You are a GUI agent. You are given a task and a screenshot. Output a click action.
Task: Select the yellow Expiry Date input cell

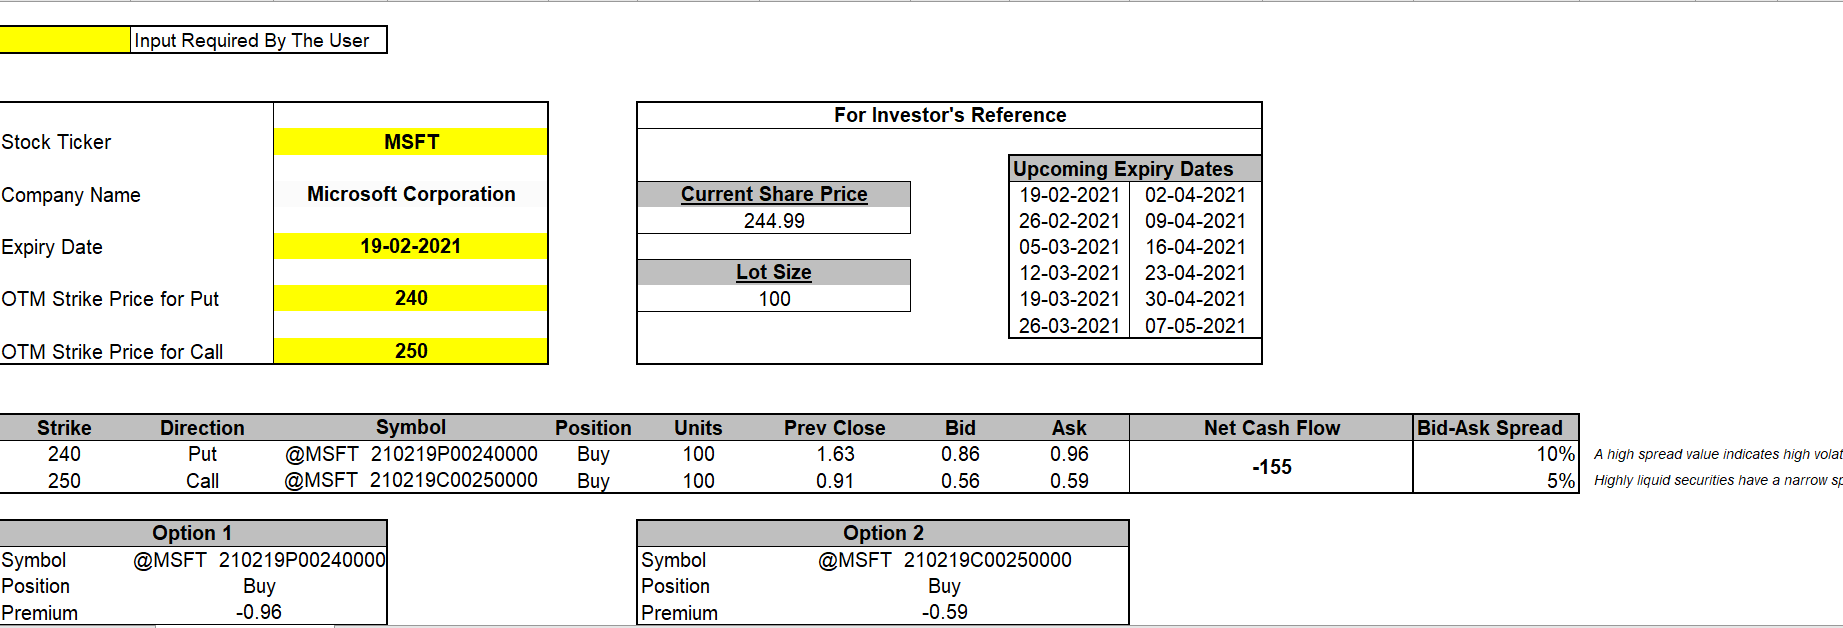[411, 246]
